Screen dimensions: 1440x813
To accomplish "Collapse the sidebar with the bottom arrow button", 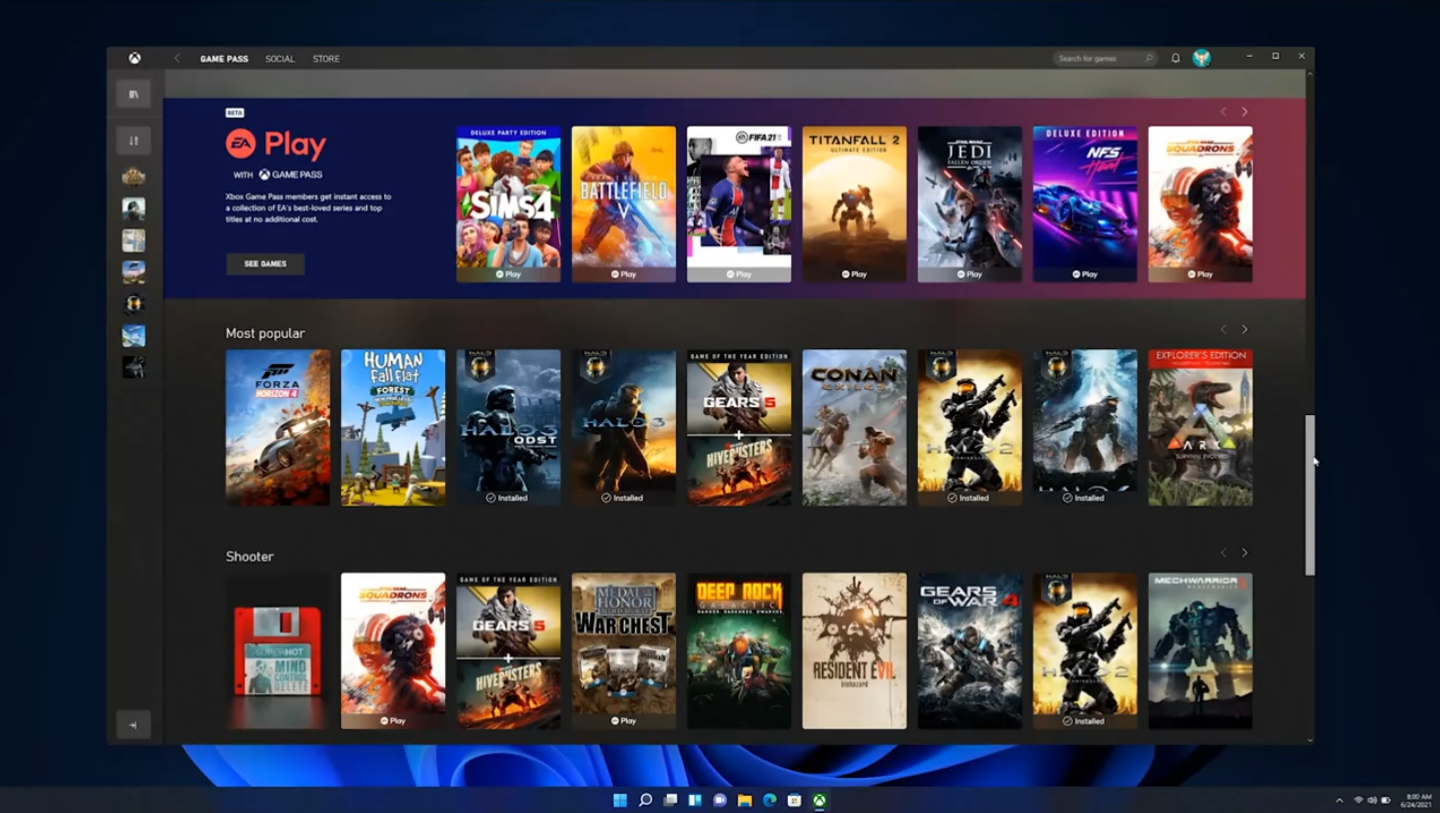I will [x=133, y=725].
